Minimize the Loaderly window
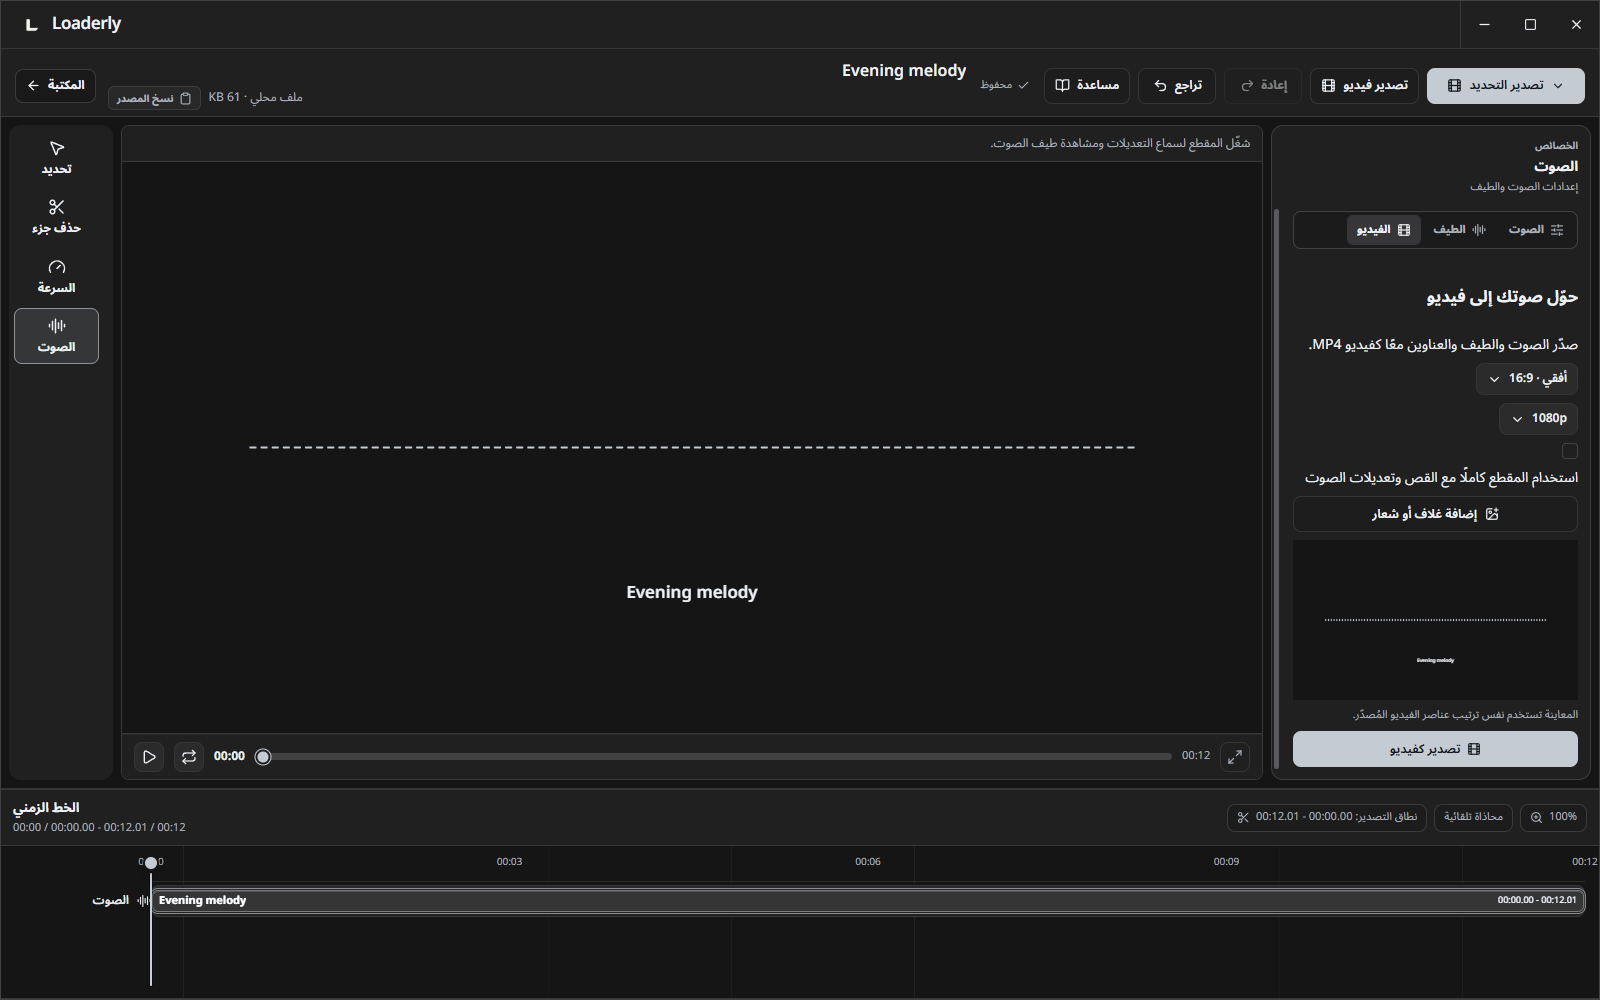The height and width of the screenshot is (1000, 1600). (x=1484, y=24)
